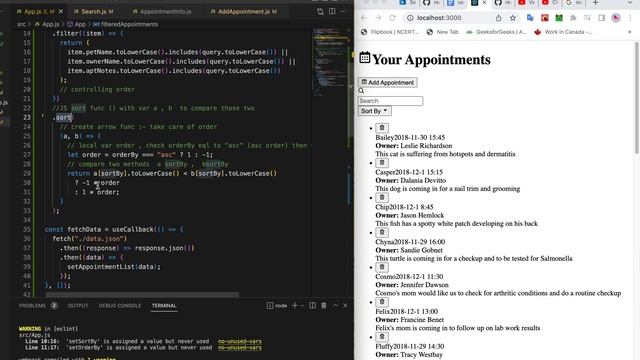Click the share icon in address bar
Screen dimensions: 640x360
click(498, 18)
